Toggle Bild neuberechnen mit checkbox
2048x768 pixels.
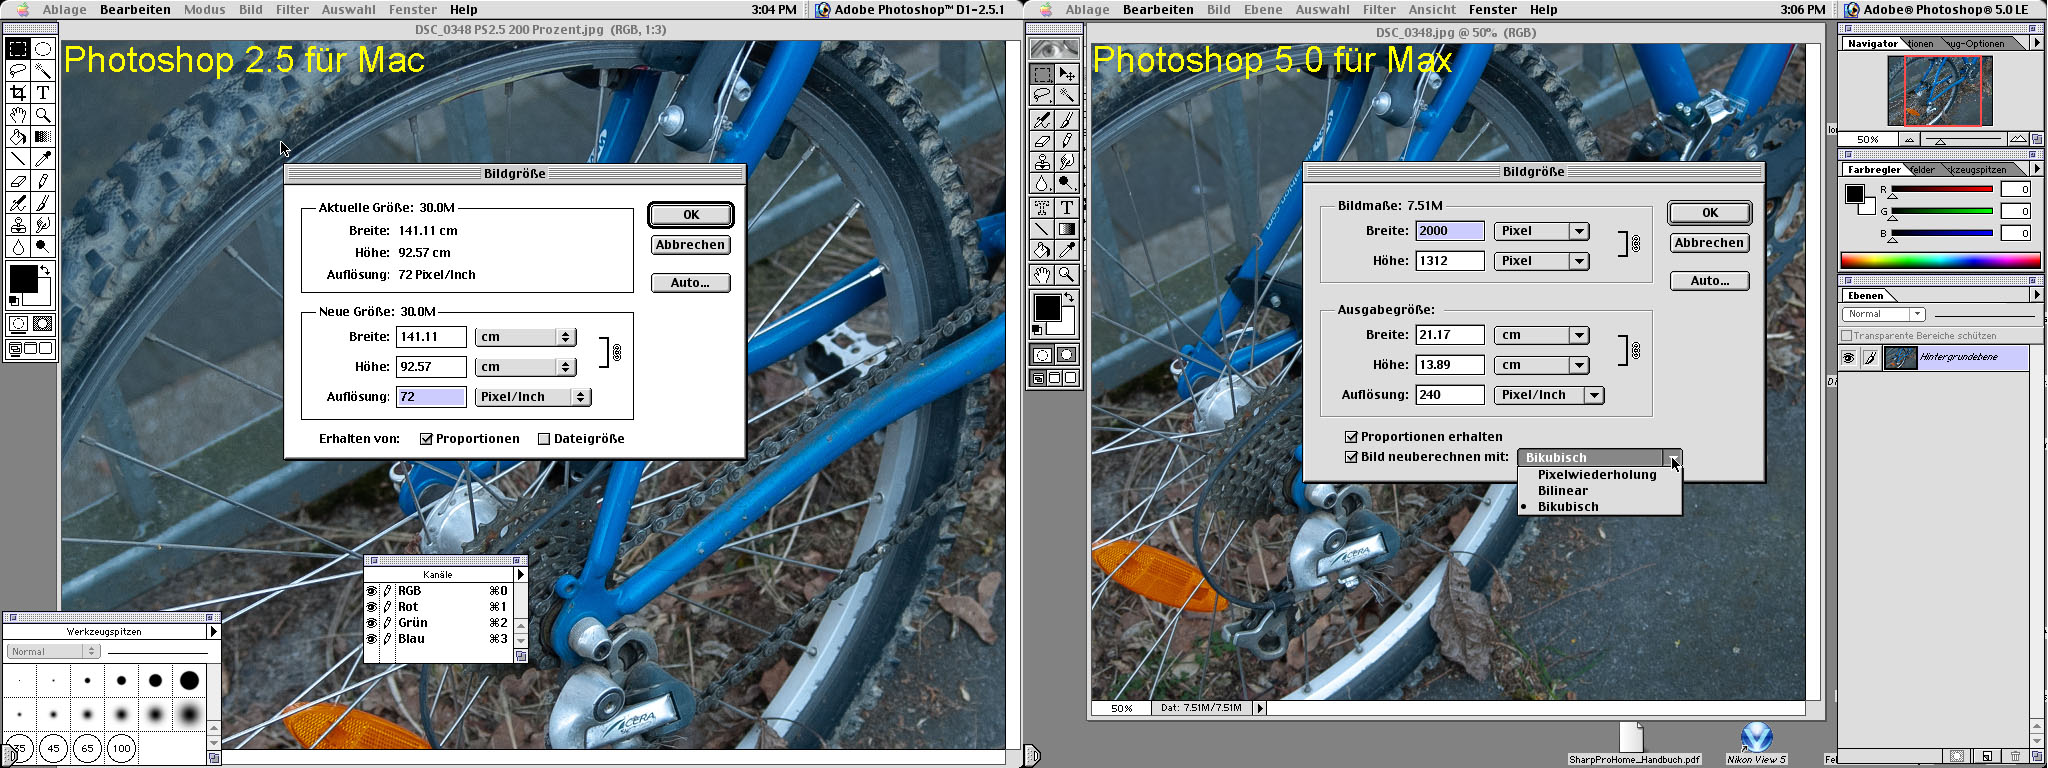tap(1351, 457)
